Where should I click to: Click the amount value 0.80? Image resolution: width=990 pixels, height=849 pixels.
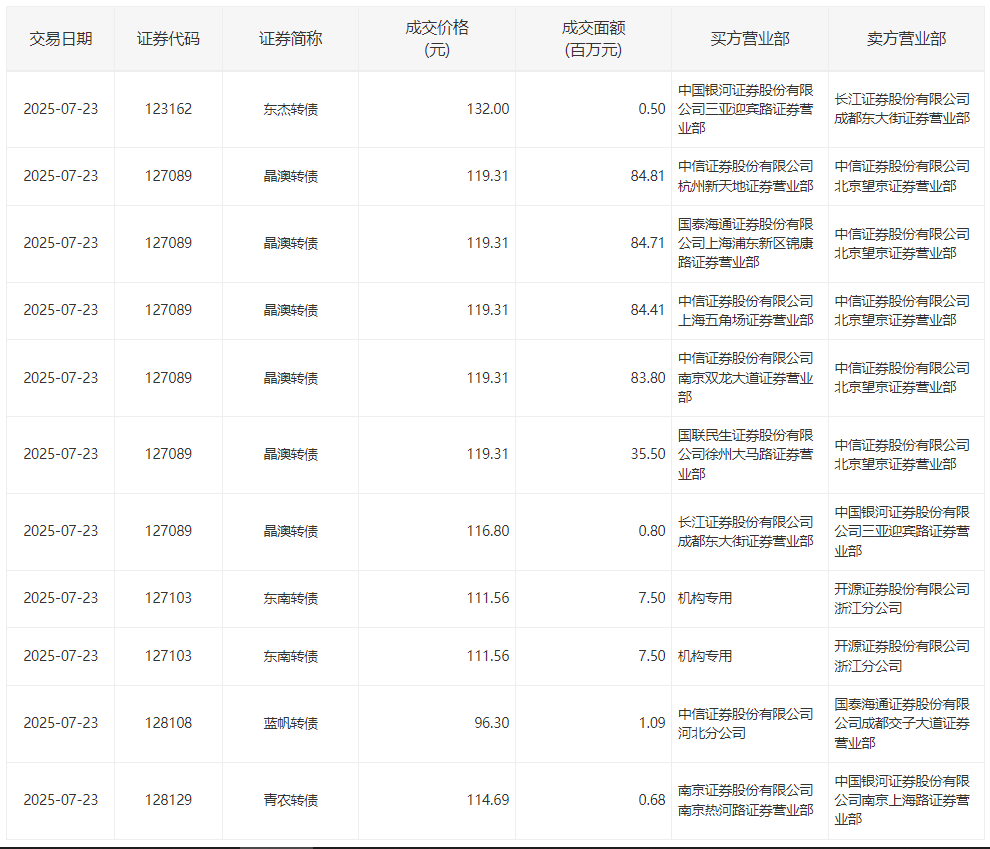coord(652,531)
